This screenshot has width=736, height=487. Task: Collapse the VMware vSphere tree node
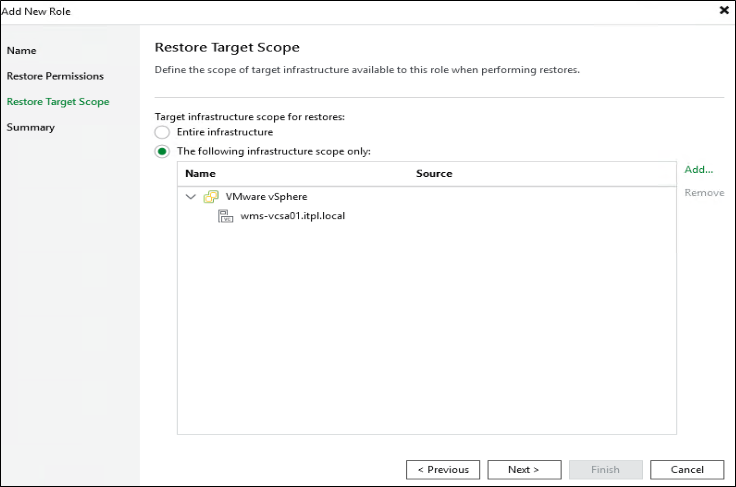click(191, 197)
